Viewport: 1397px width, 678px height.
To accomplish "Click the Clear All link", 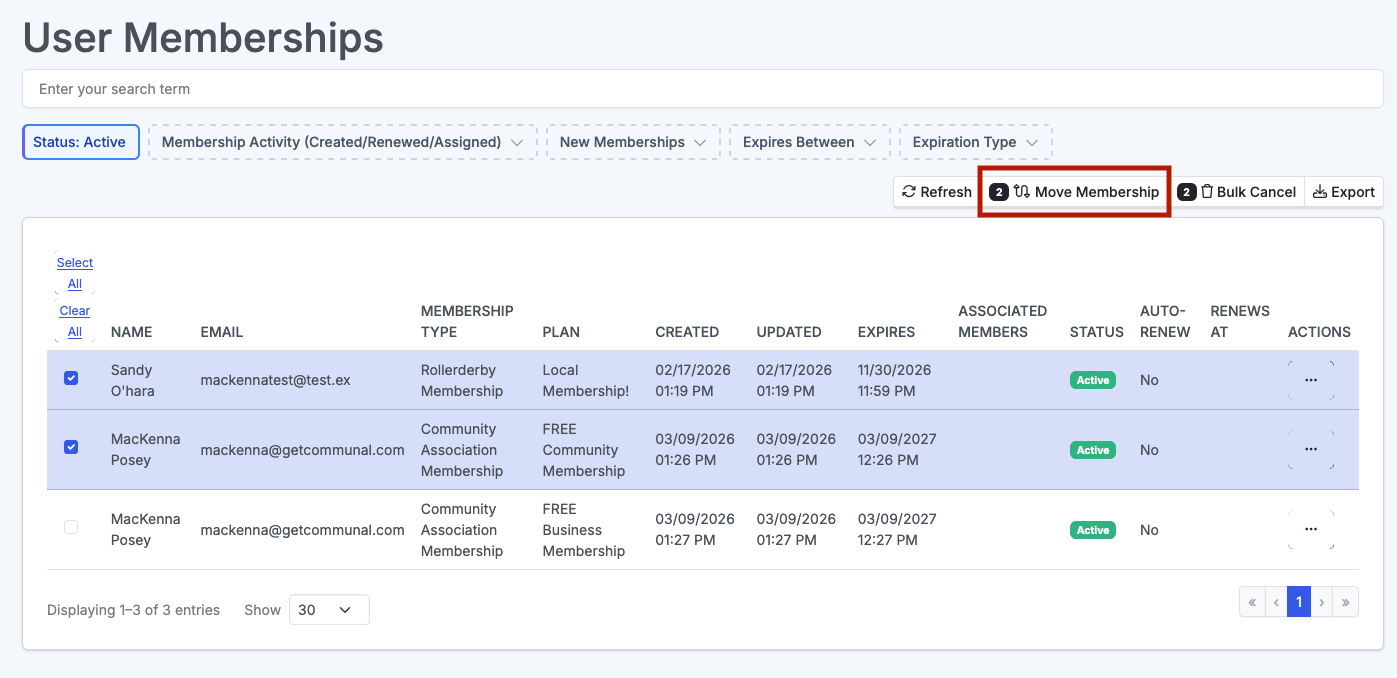I will click(75, 321).
